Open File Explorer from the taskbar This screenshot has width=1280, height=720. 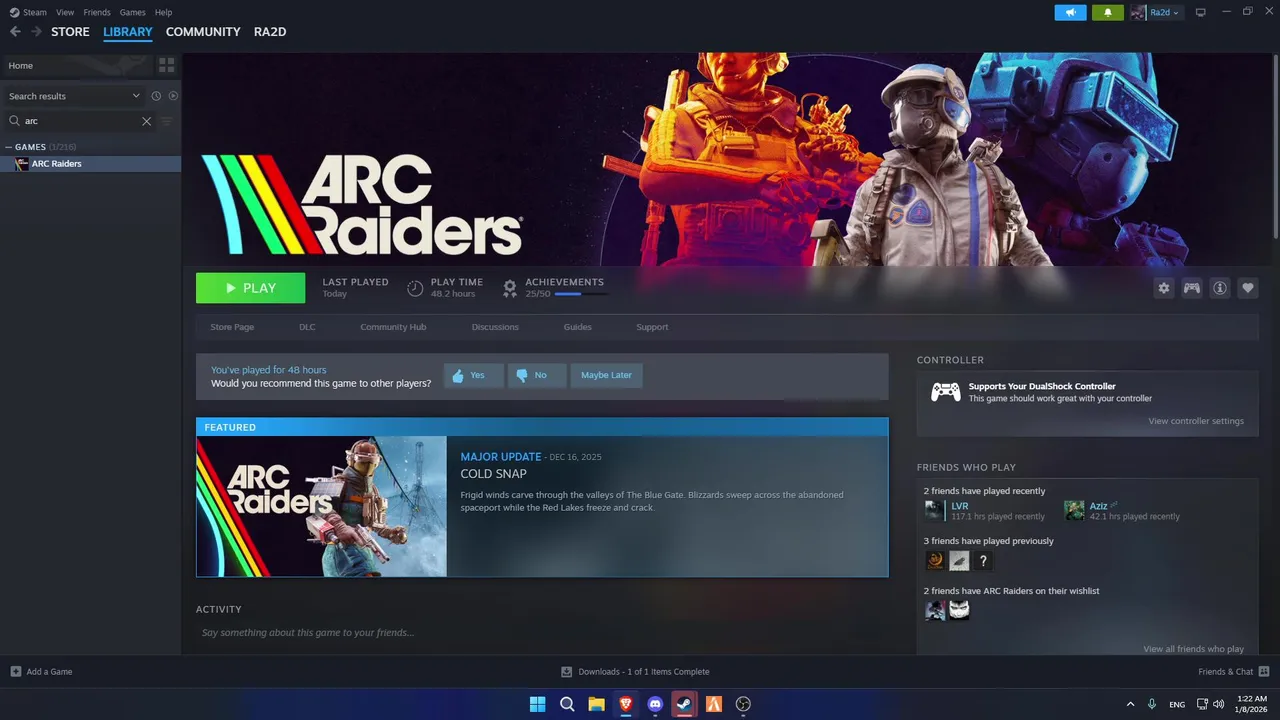(596, 704)
